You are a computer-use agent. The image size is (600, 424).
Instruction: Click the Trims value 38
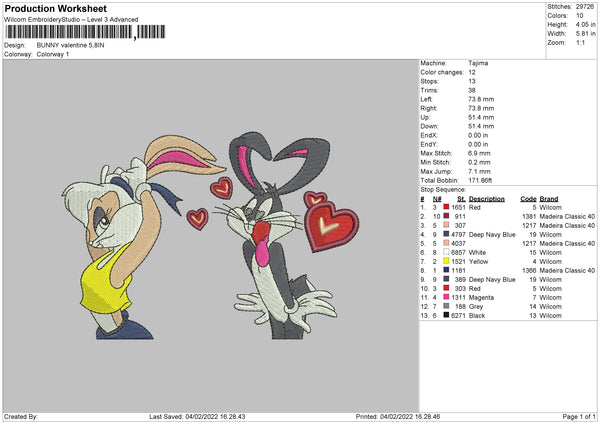pyautogui.click(x=472, y=91)
